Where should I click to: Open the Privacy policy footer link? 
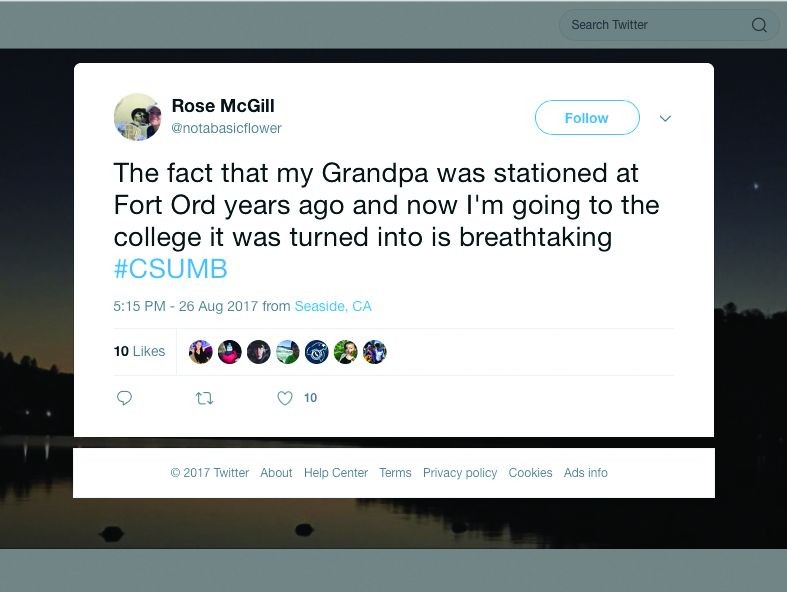coord(460,473)
